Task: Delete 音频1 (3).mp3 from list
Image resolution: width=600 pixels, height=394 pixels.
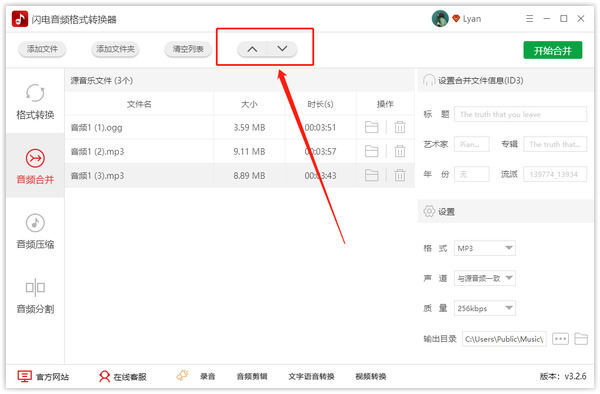Action: point(400,176)
